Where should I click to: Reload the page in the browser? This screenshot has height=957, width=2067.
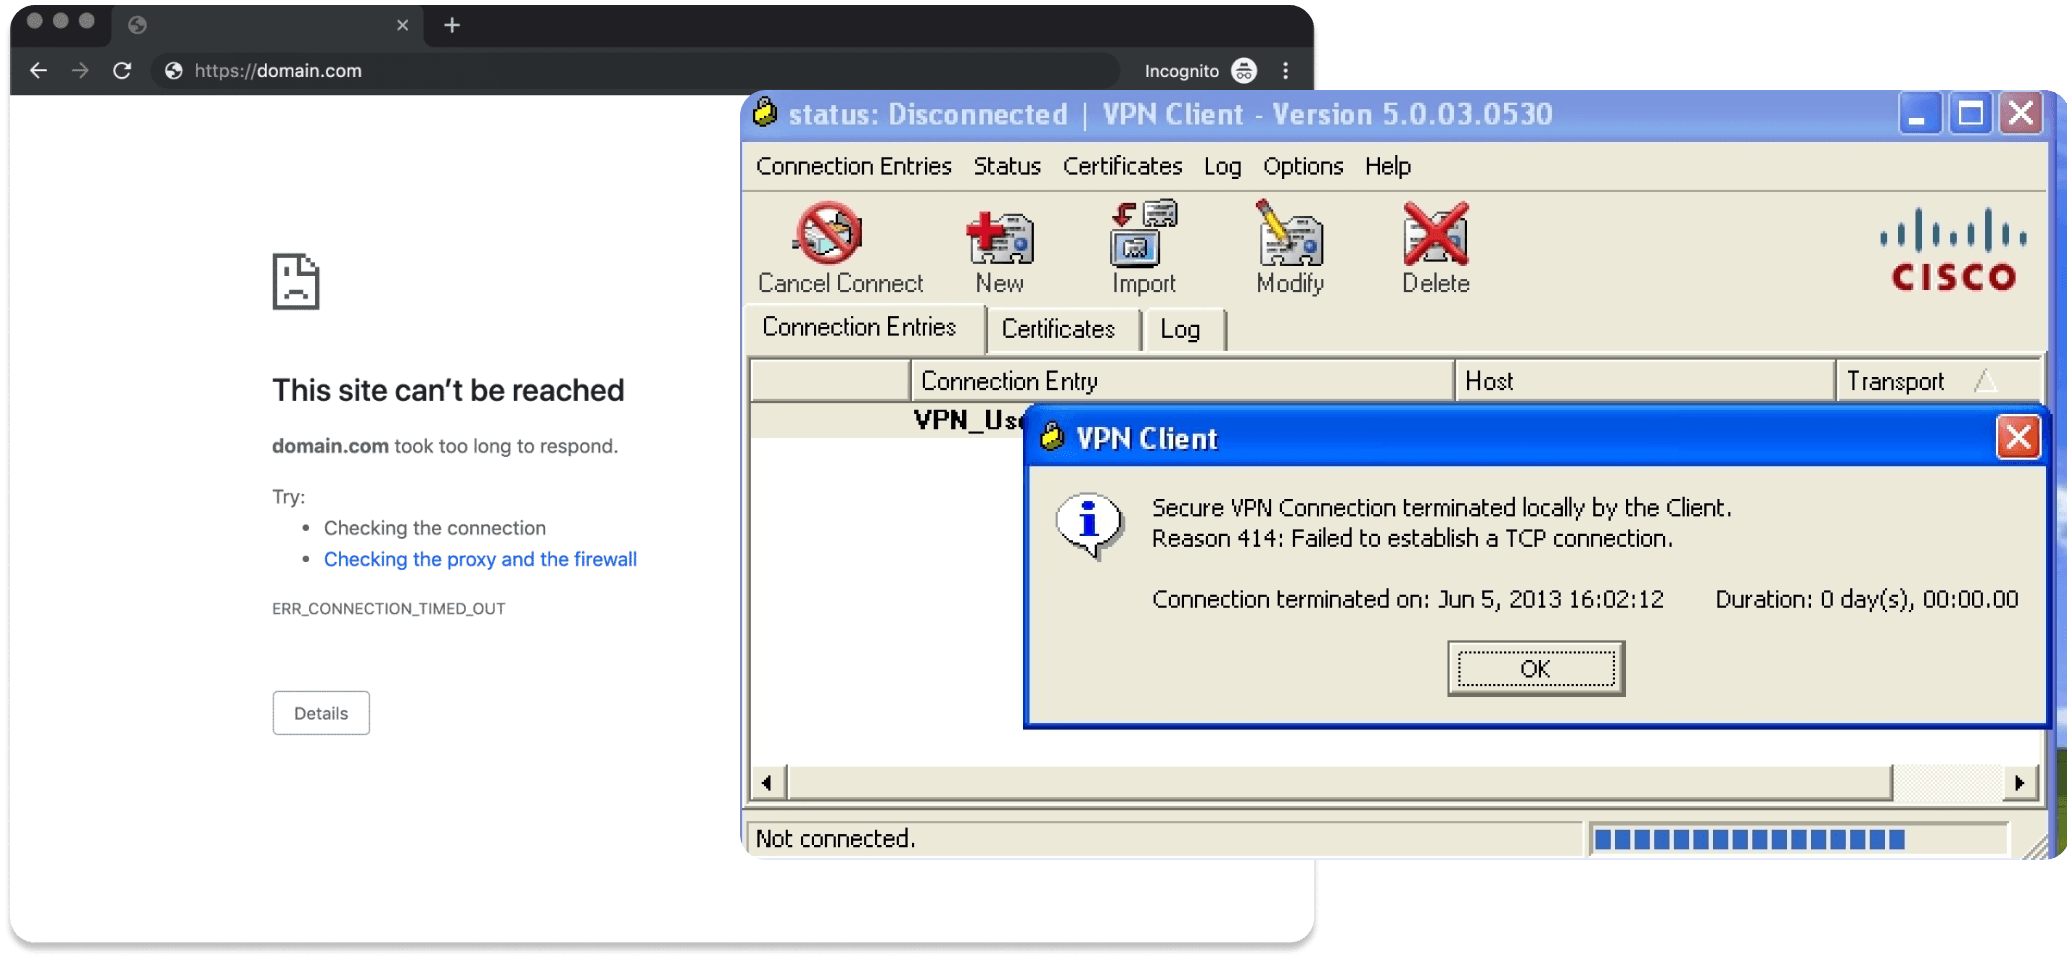tap(122, 70)
